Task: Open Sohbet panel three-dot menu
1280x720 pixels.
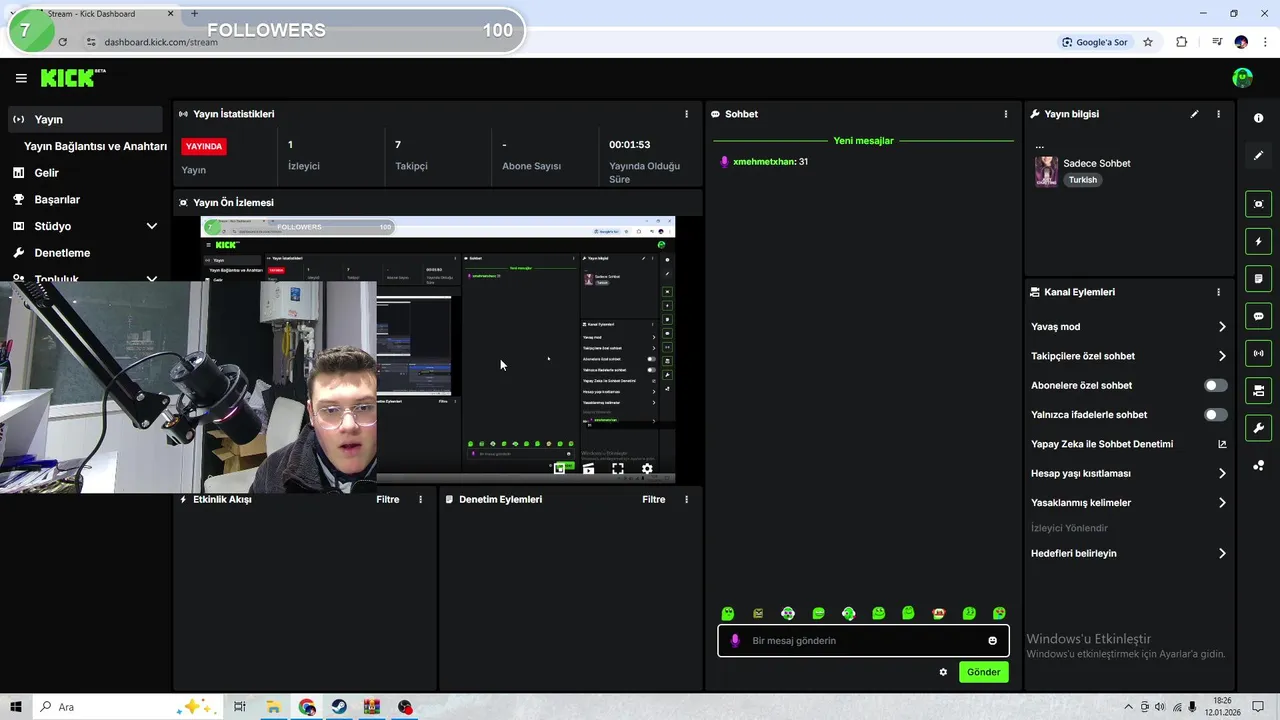Action: (1006, 114)
